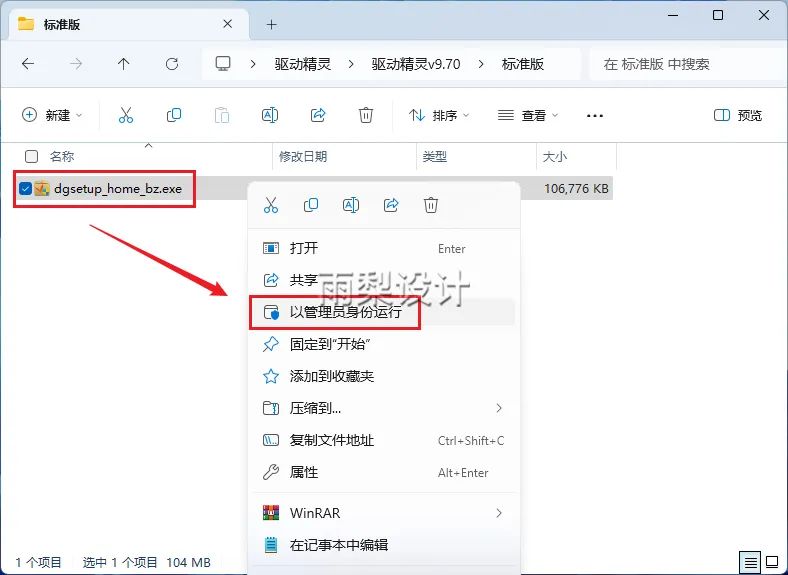Image resolution: width=788 pixels, height=575 pixels.
Task: Sort by the 名称 column header
Action: [x=62, y=156]
